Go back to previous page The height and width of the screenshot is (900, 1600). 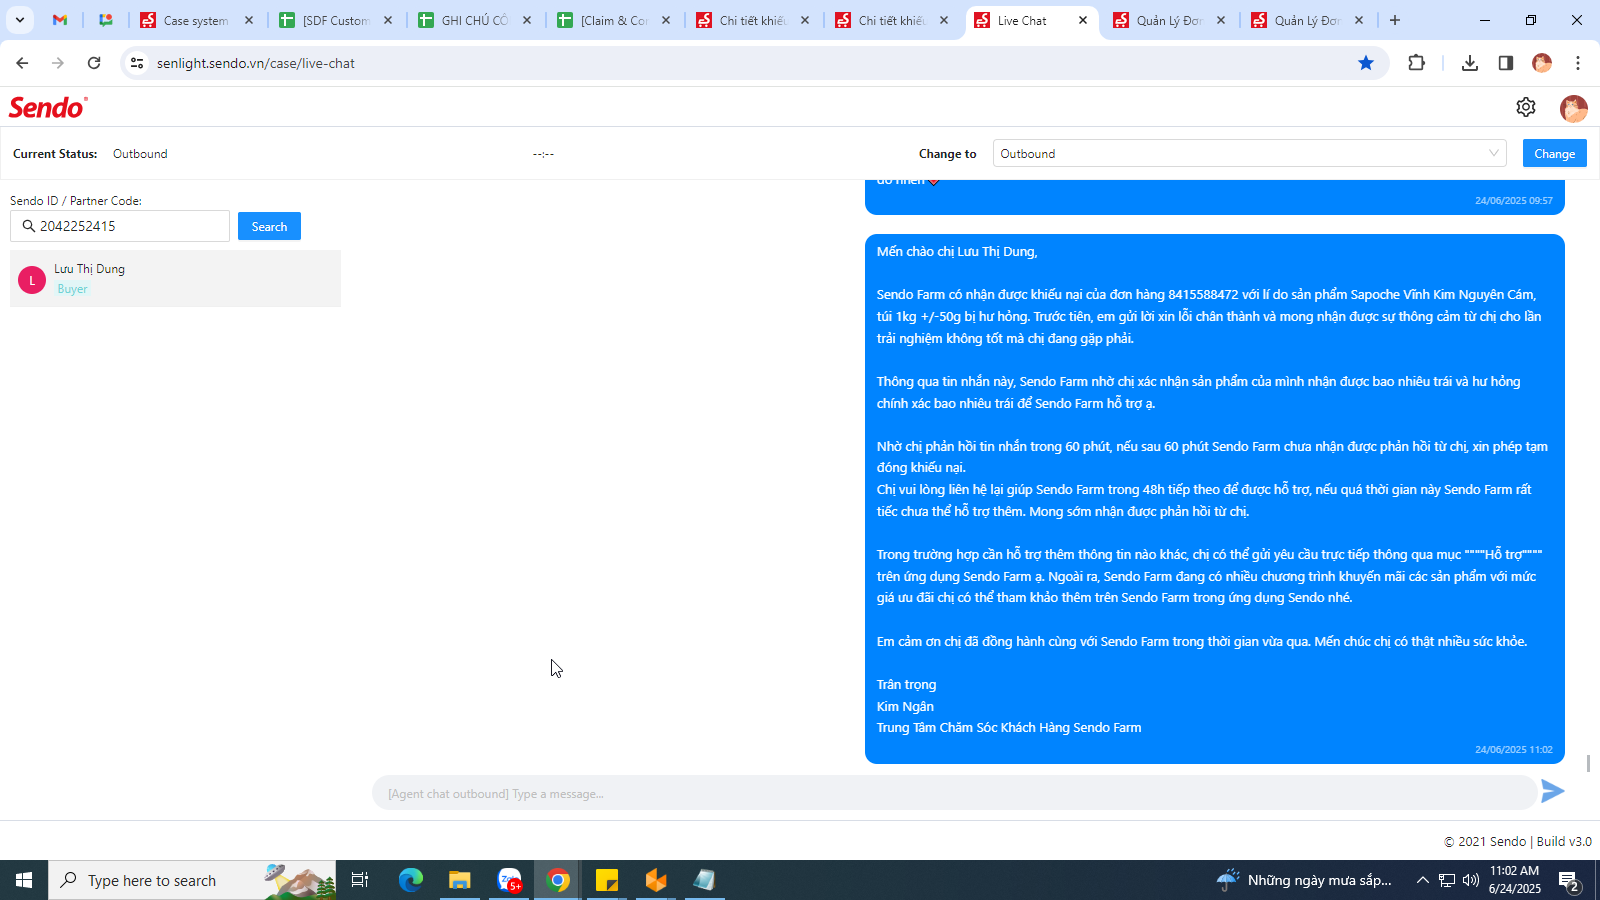(x=22, y=63)
